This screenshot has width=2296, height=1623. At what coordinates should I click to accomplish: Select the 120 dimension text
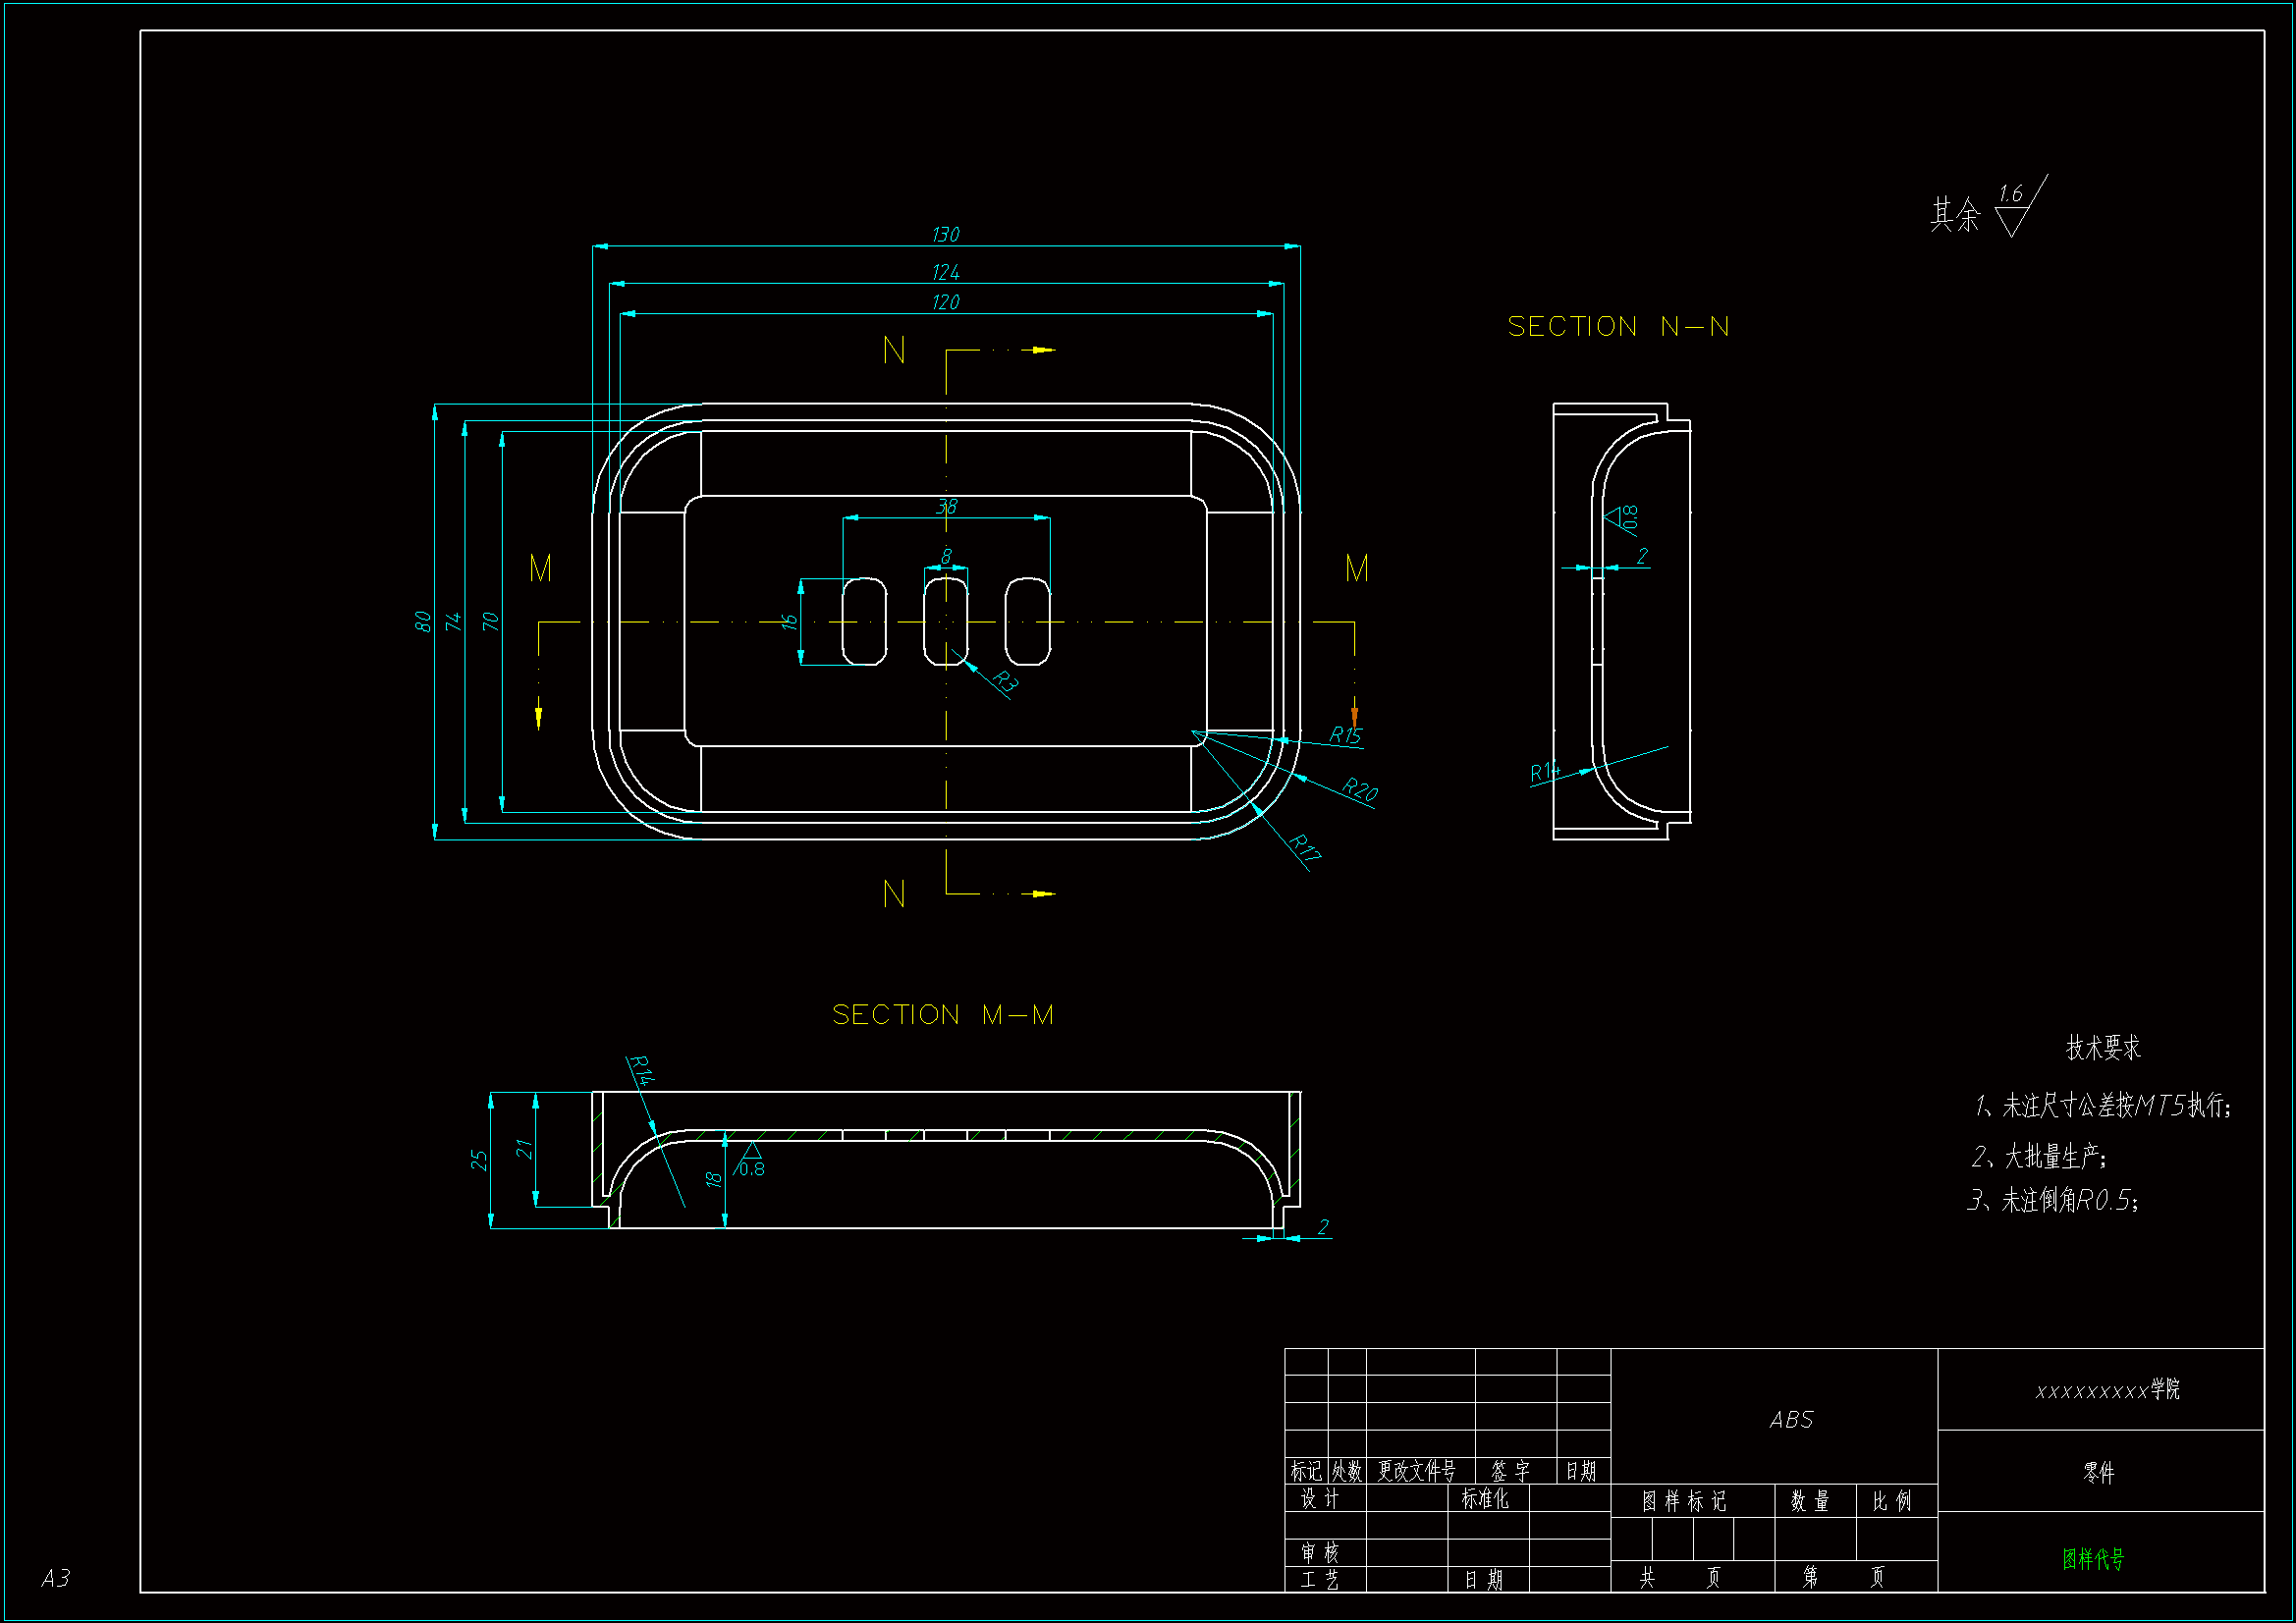pyautogui.click(x=945, y=303)
